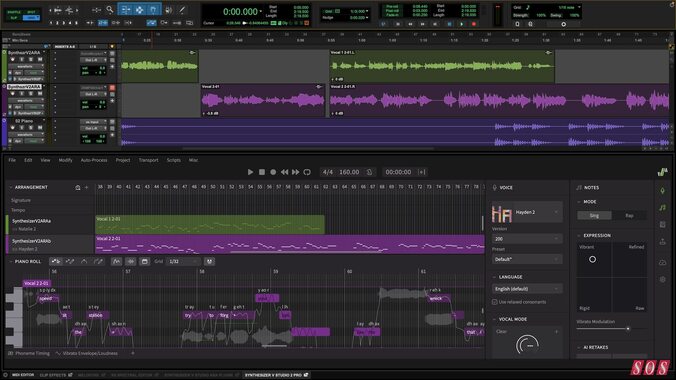This screenshot has width=676, height=380.
Task: Click the calendar-shaped icon in Piano Roll toolbar
Action: 144,261
